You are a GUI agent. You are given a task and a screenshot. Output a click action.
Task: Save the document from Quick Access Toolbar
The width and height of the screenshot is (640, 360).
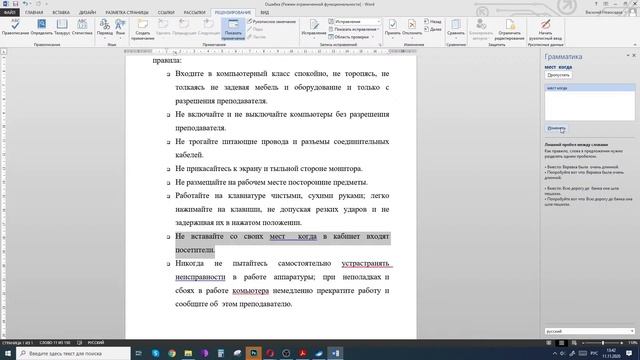[x=16, y=4]
